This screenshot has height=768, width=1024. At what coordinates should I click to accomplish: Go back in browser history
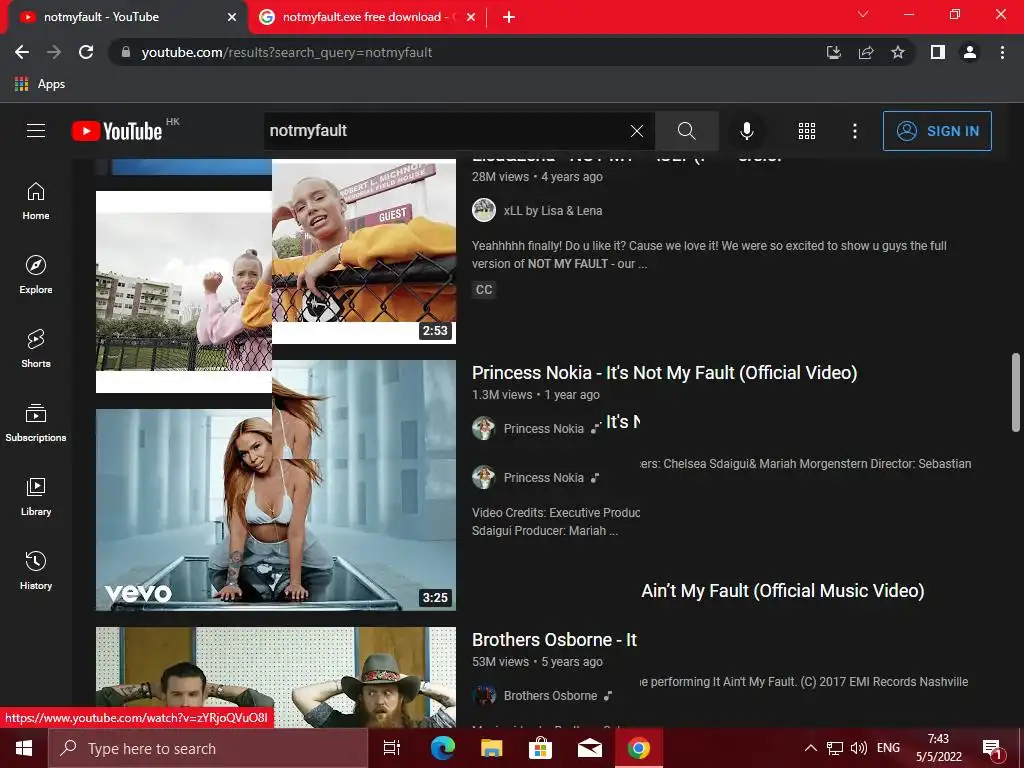(x=22, y=52)
